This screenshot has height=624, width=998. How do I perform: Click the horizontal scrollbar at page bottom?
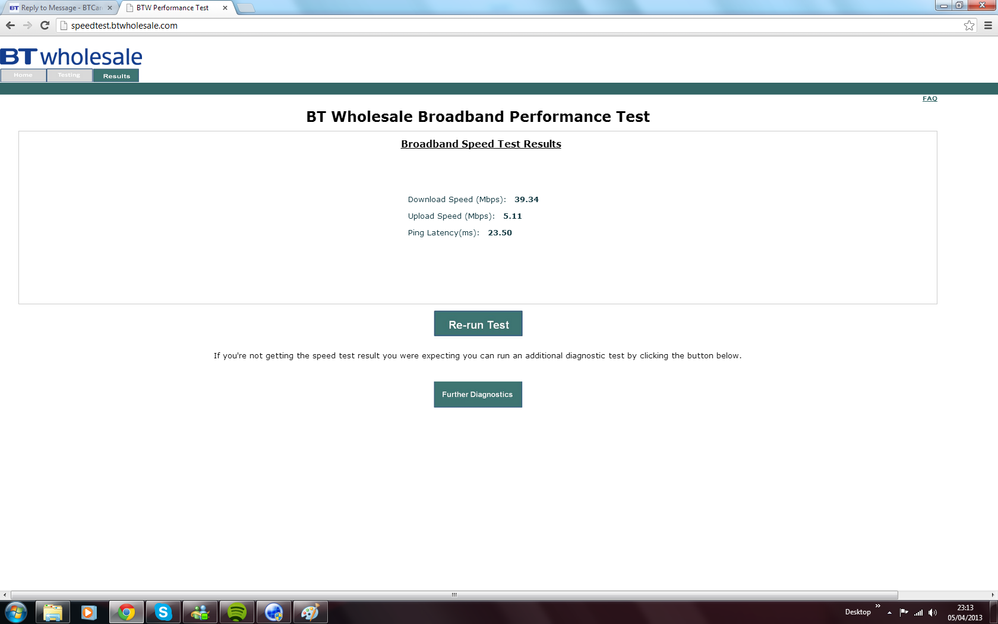(x=454, y=595)
